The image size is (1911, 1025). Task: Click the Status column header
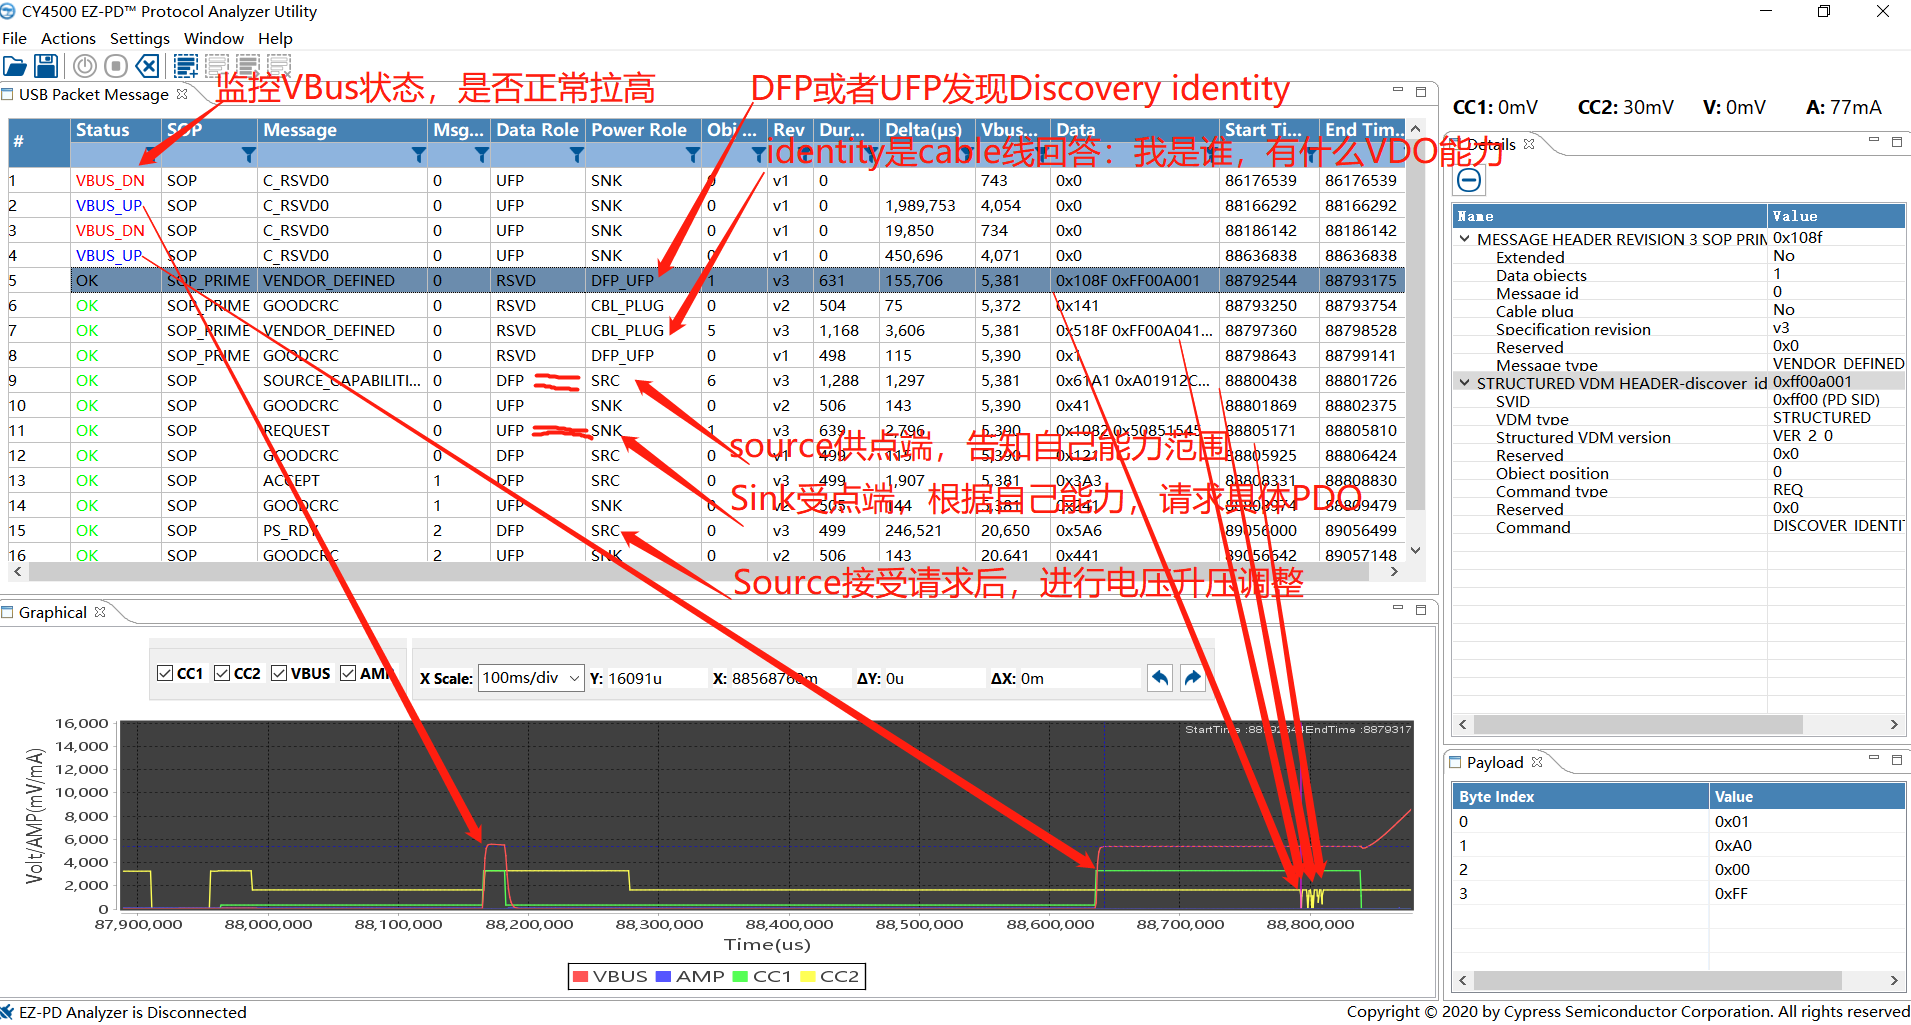point(115,130)
